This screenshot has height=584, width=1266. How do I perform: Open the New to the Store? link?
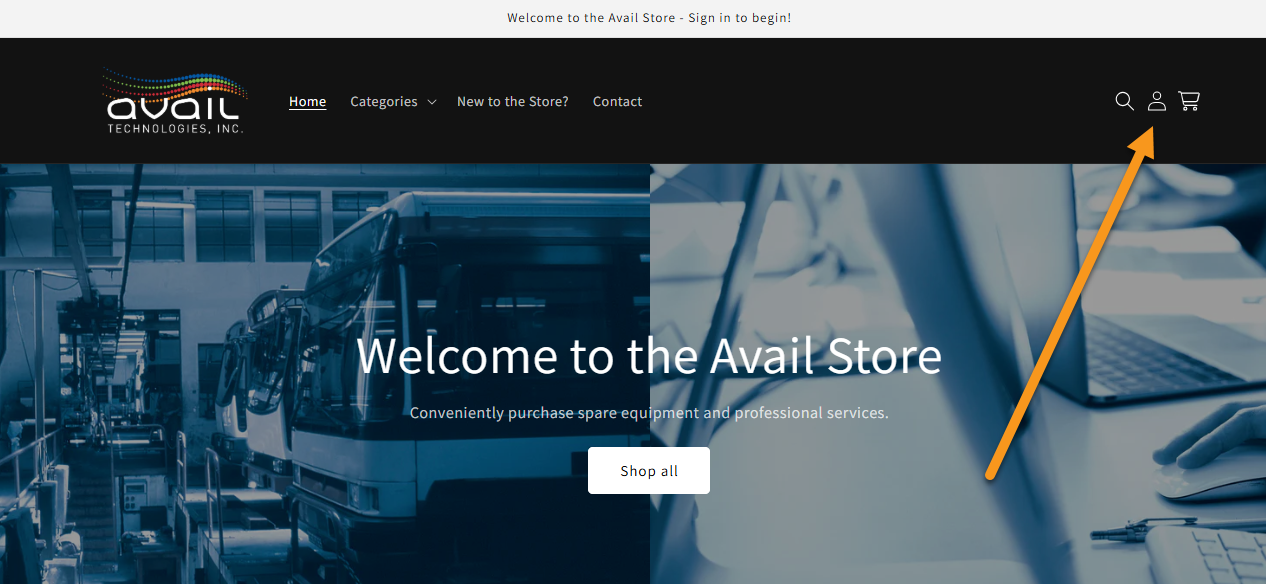coord(513,102)
